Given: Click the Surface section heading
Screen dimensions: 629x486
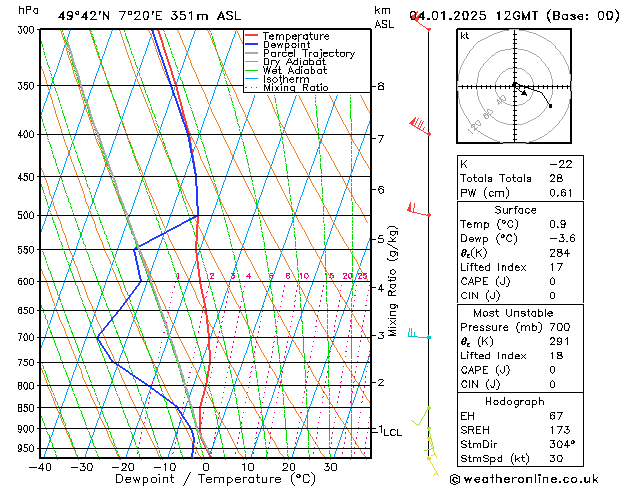Looking at the screenshot, I should pyautogui.click(x=515, y=210).
